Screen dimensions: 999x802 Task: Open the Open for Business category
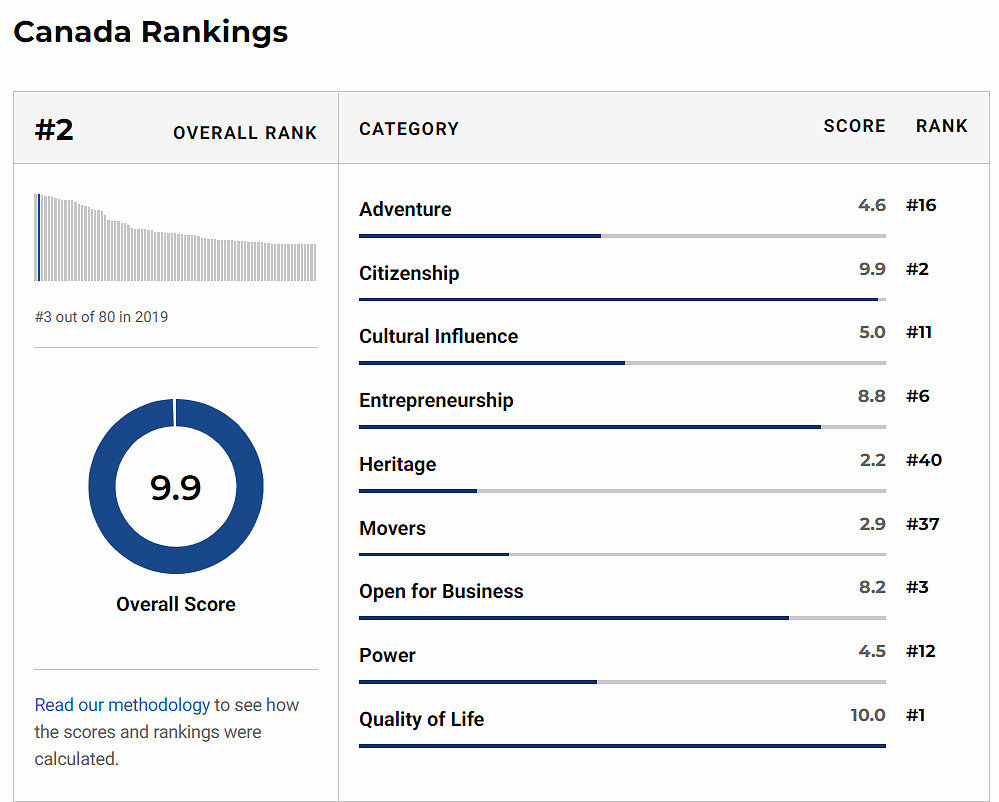point(441,591)
